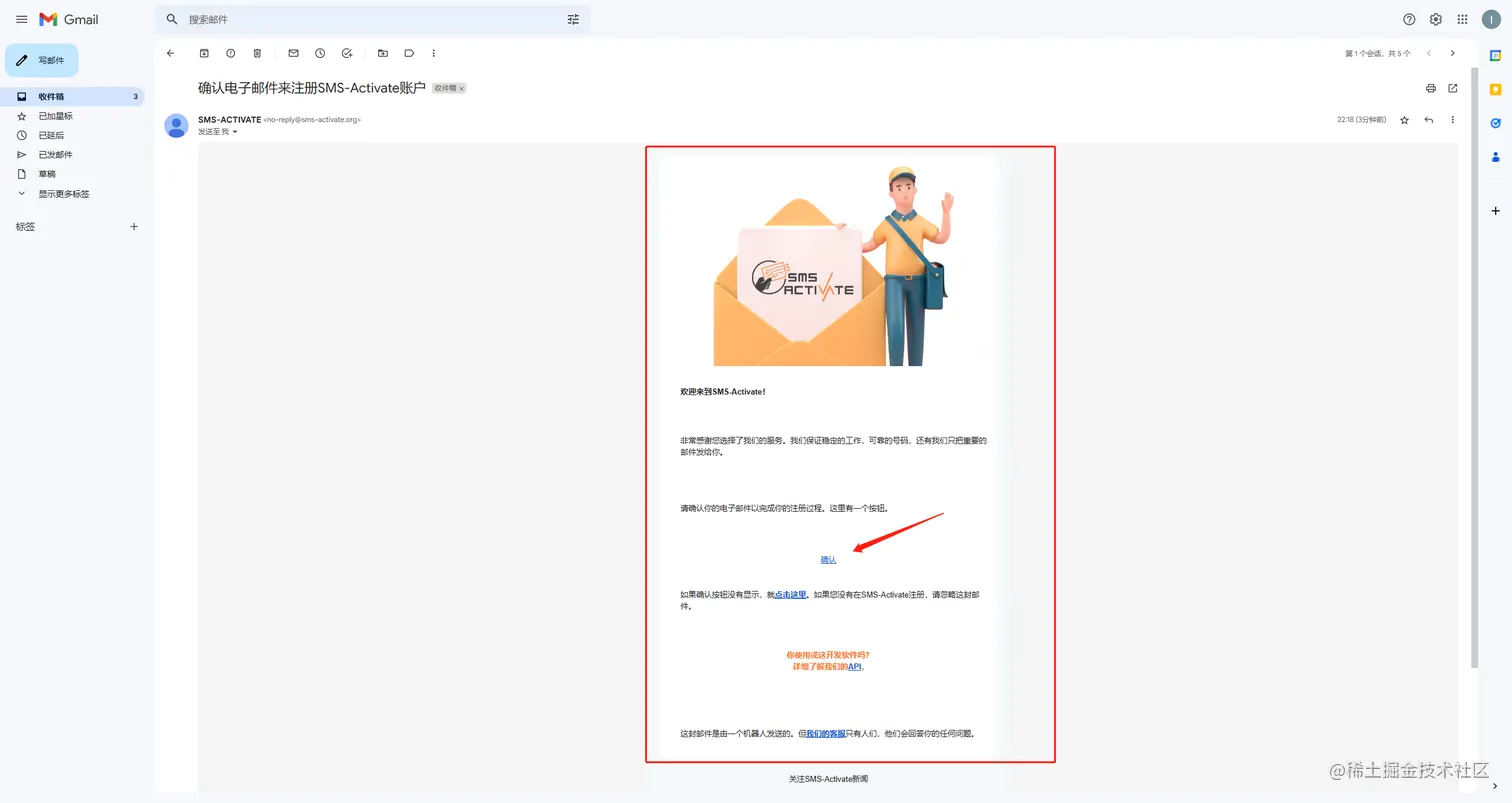Open the search options filter icon
The width and height of the screenshot is (1512, 803).
tap(573, 19)
